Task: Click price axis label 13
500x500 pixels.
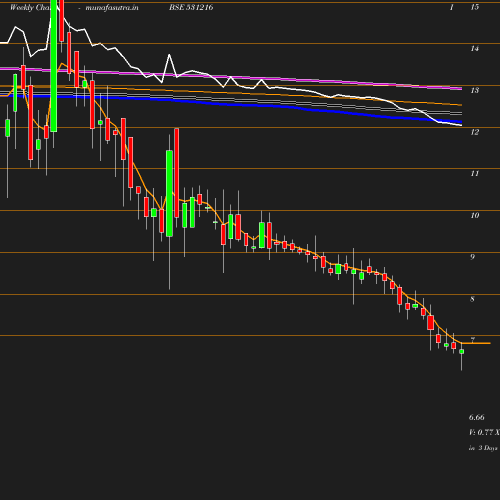Action: pos(475,90)
